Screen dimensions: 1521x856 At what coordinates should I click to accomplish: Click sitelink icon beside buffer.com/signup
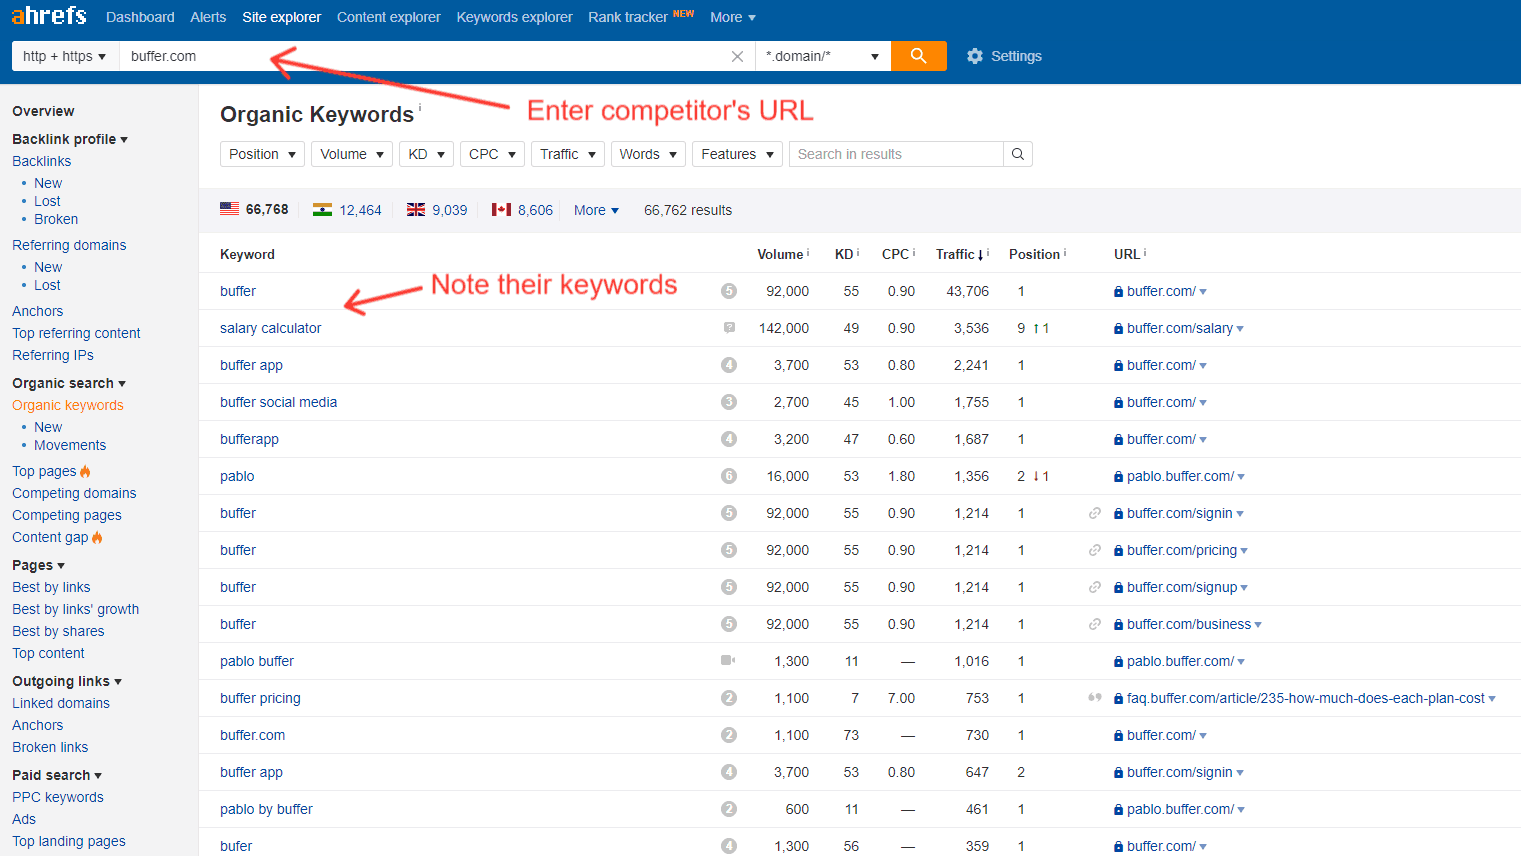pyautogui.click(x=1095, y=587)
